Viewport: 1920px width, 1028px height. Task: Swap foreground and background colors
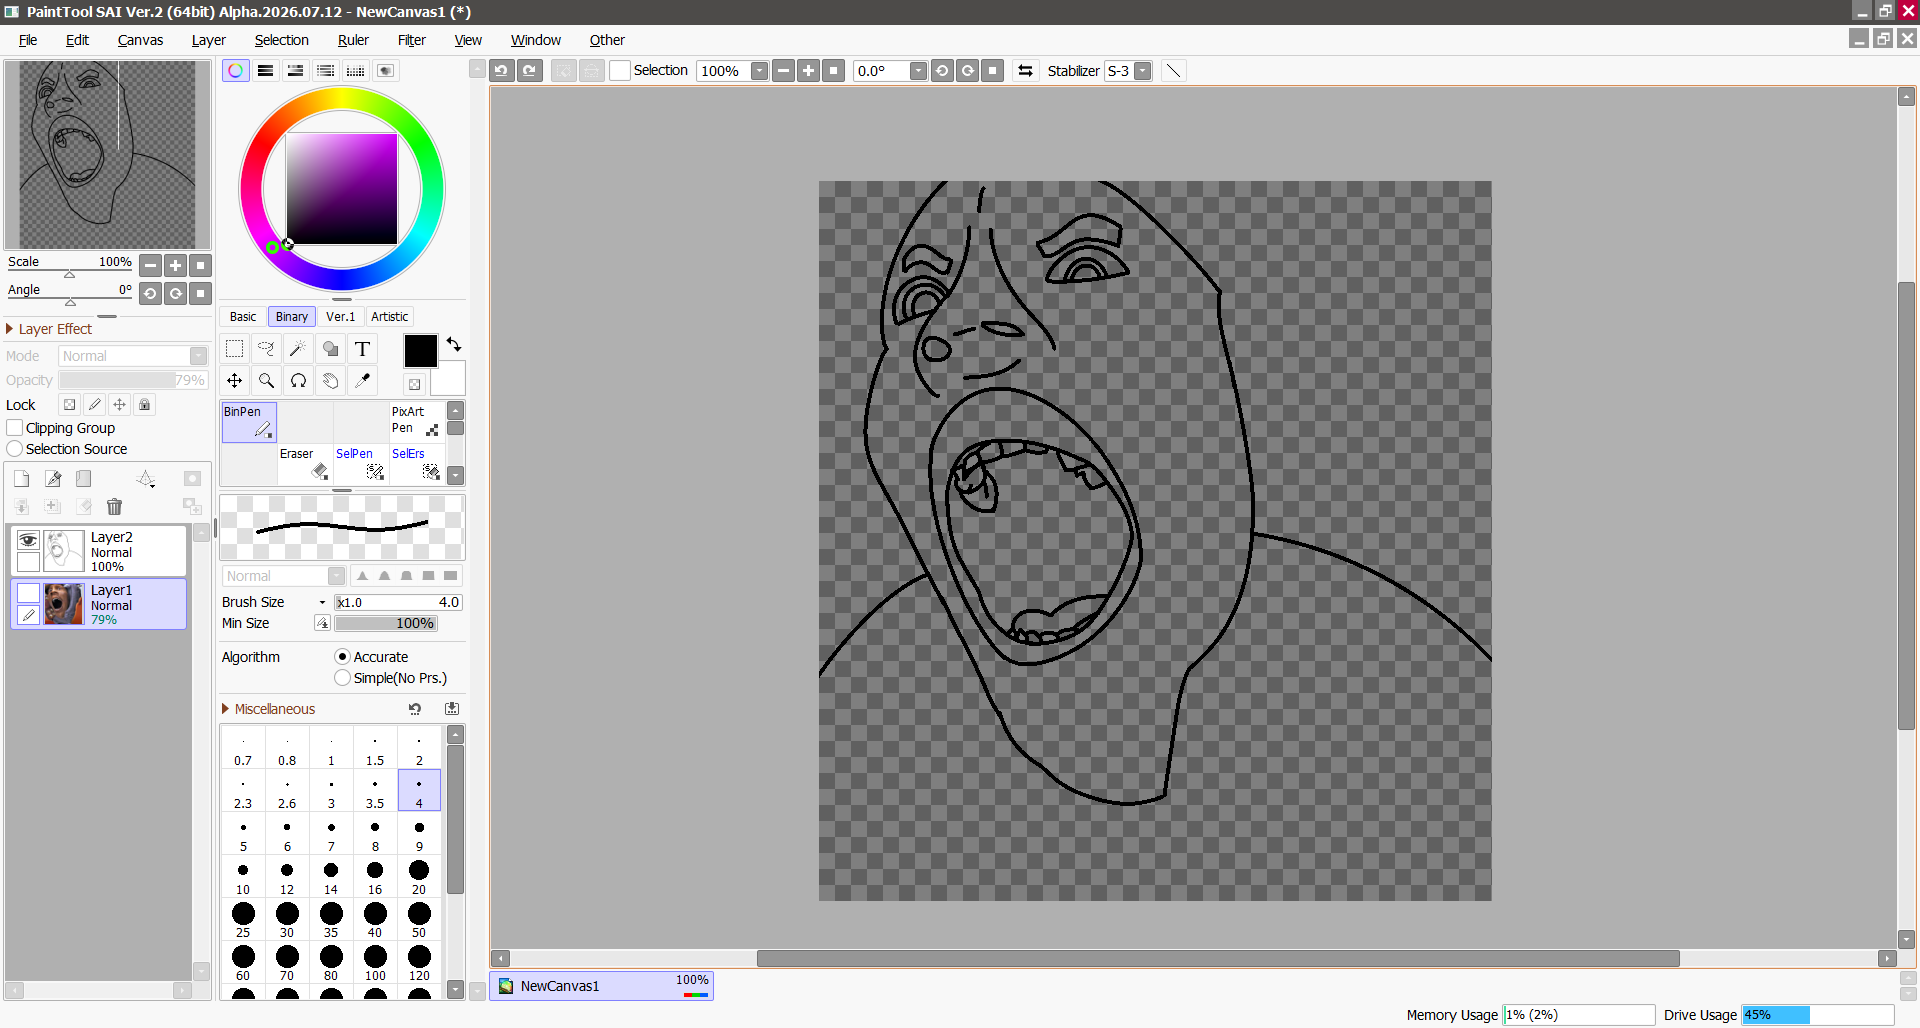point(454,345)
